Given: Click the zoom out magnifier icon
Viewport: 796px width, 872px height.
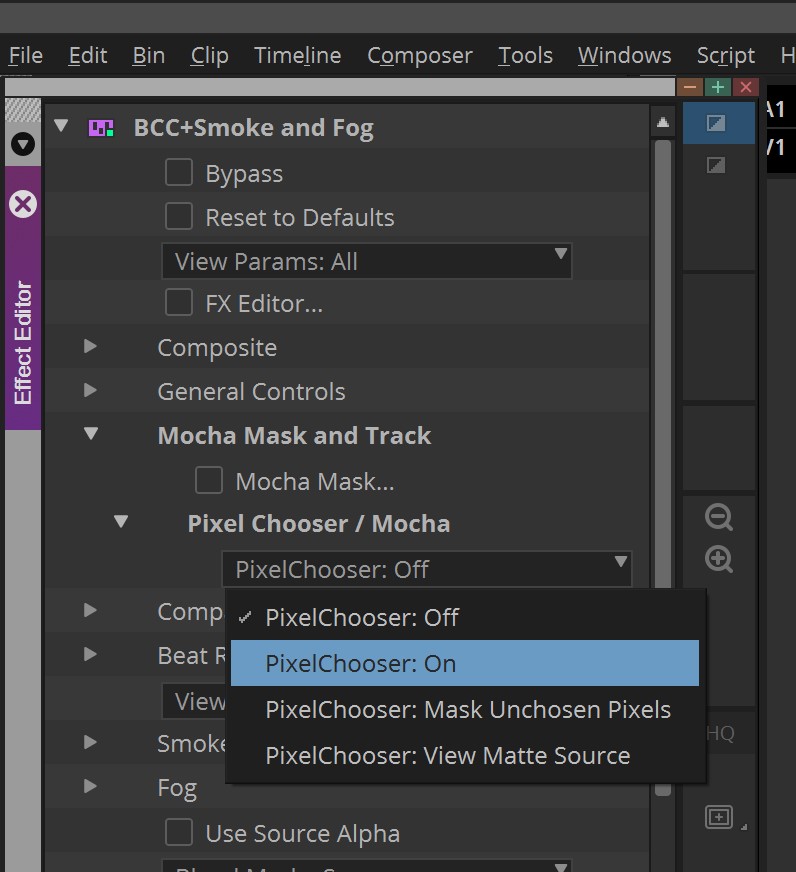Looking at the screenshot, I should click(x=719, y=517).
